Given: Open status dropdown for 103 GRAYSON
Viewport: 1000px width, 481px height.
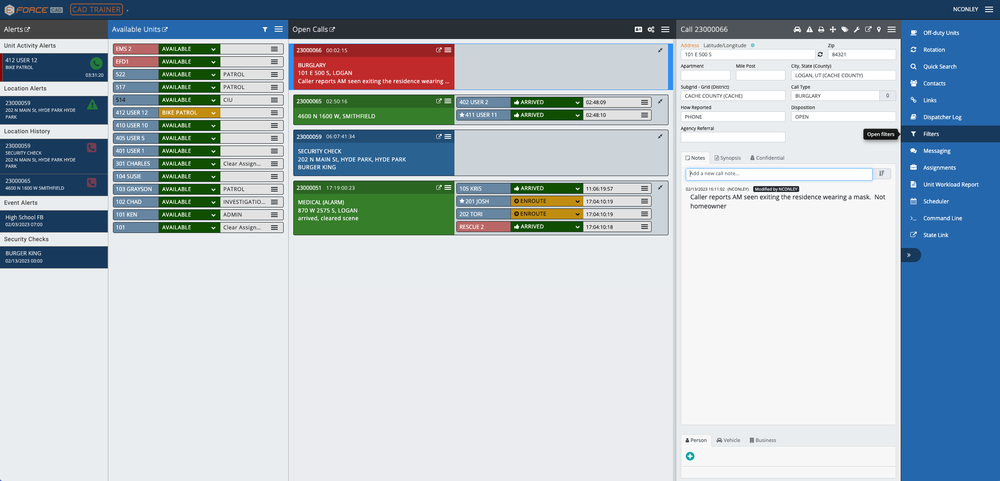Looking at the screenshot, I should (189, 189).
